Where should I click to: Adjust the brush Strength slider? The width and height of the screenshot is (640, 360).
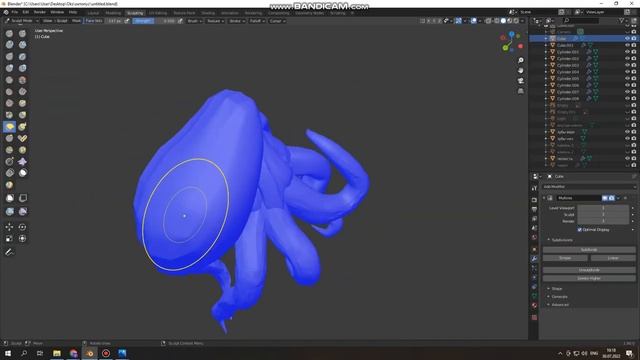153,21
